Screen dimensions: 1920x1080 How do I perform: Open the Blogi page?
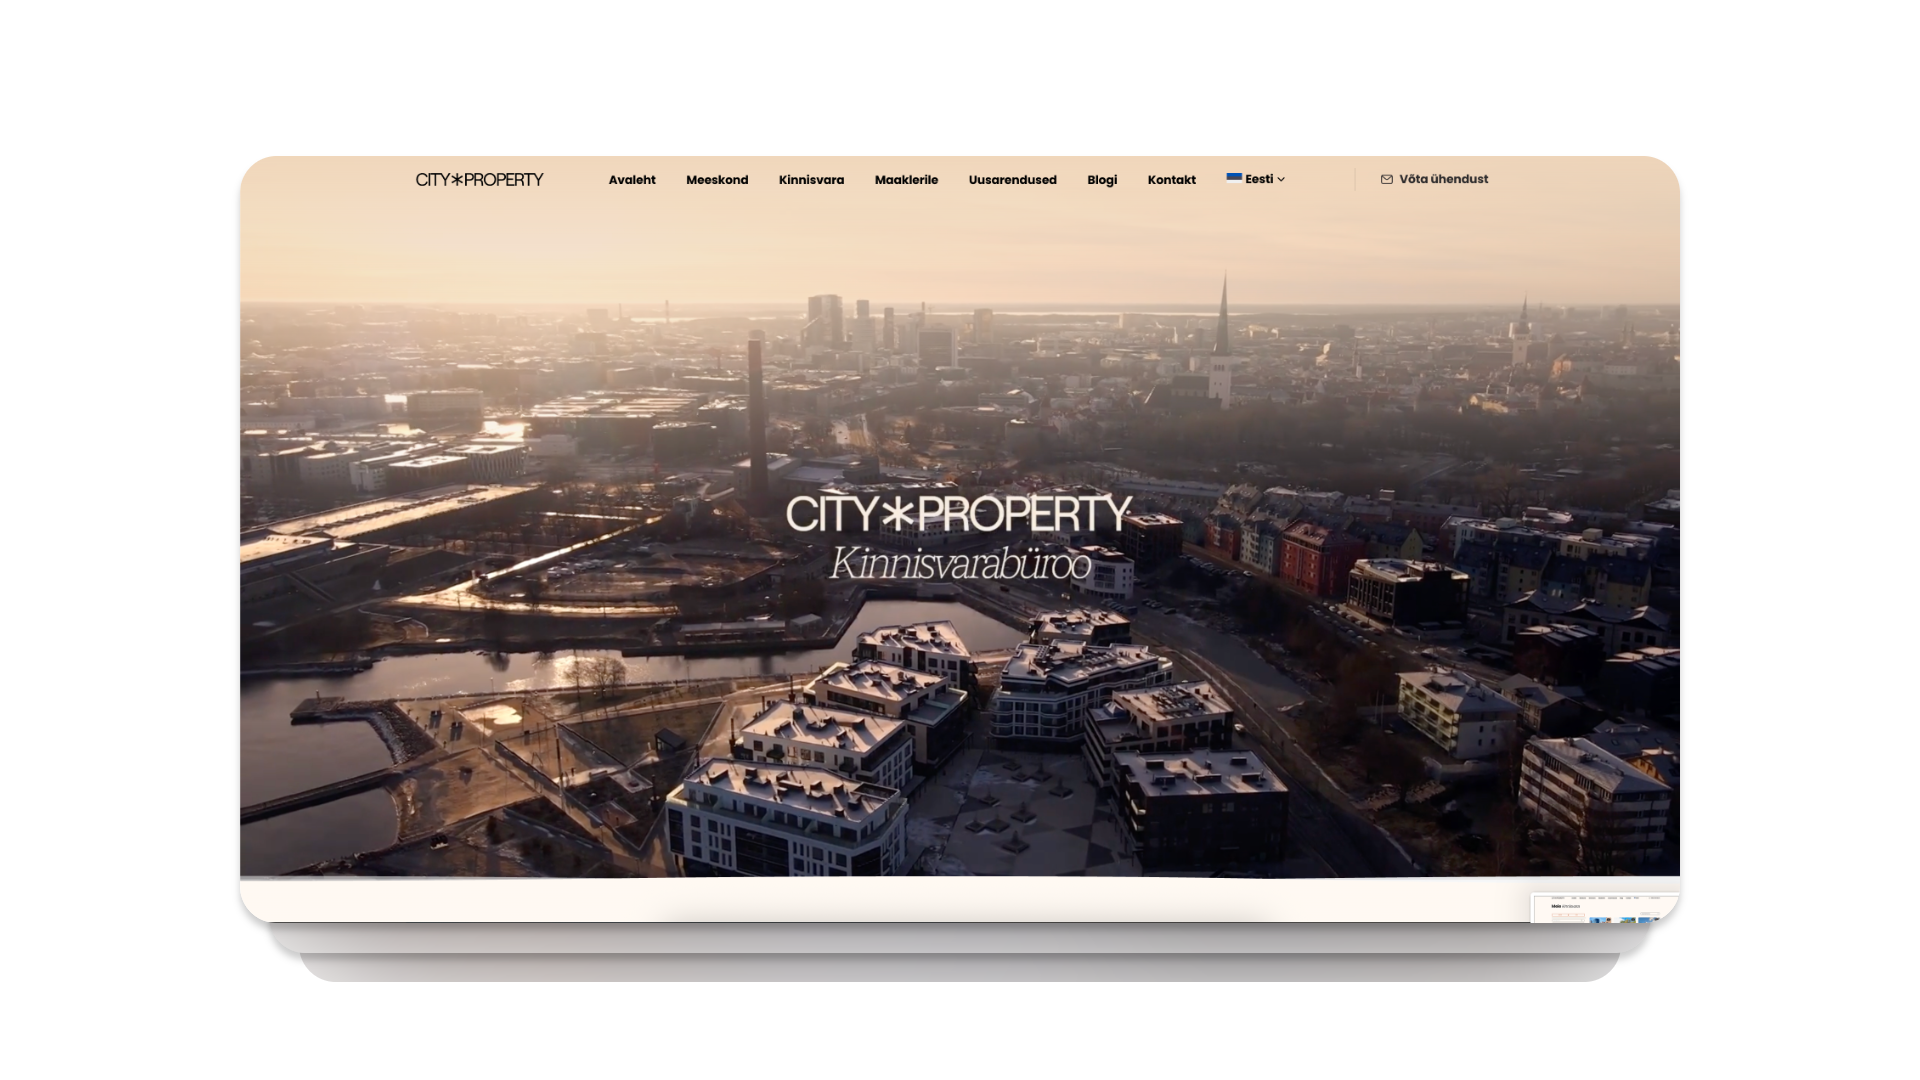point(1102,180)
